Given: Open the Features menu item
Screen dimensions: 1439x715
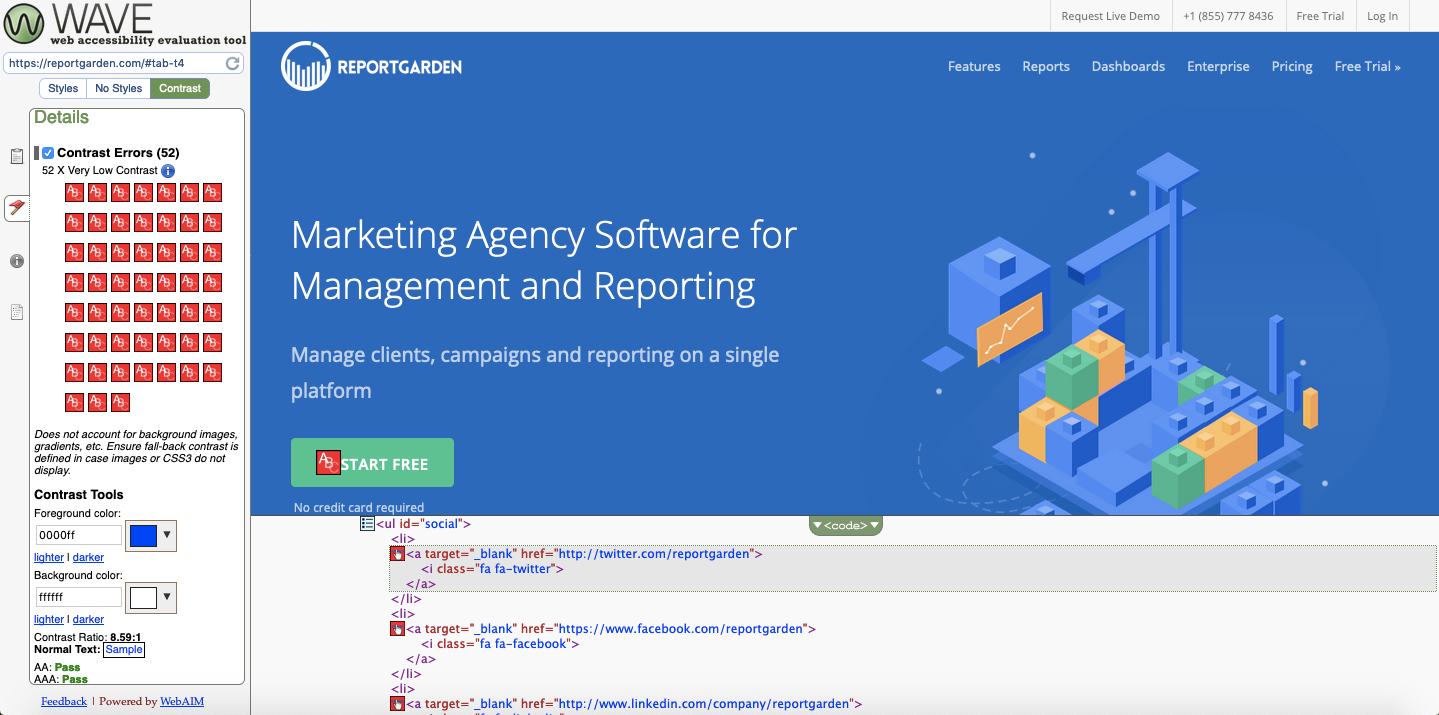Looking at the screenshot, I should click(x=974, y=66).
